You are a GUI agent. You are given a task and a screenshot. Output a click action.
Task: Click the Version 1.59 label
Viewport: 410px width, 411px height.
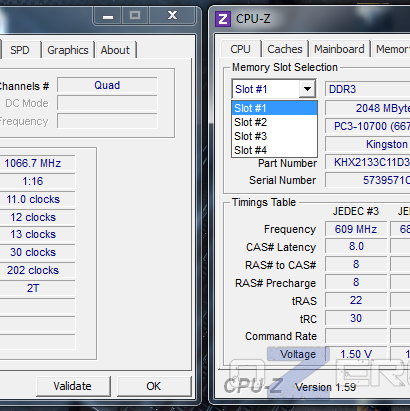coord(325,387)
